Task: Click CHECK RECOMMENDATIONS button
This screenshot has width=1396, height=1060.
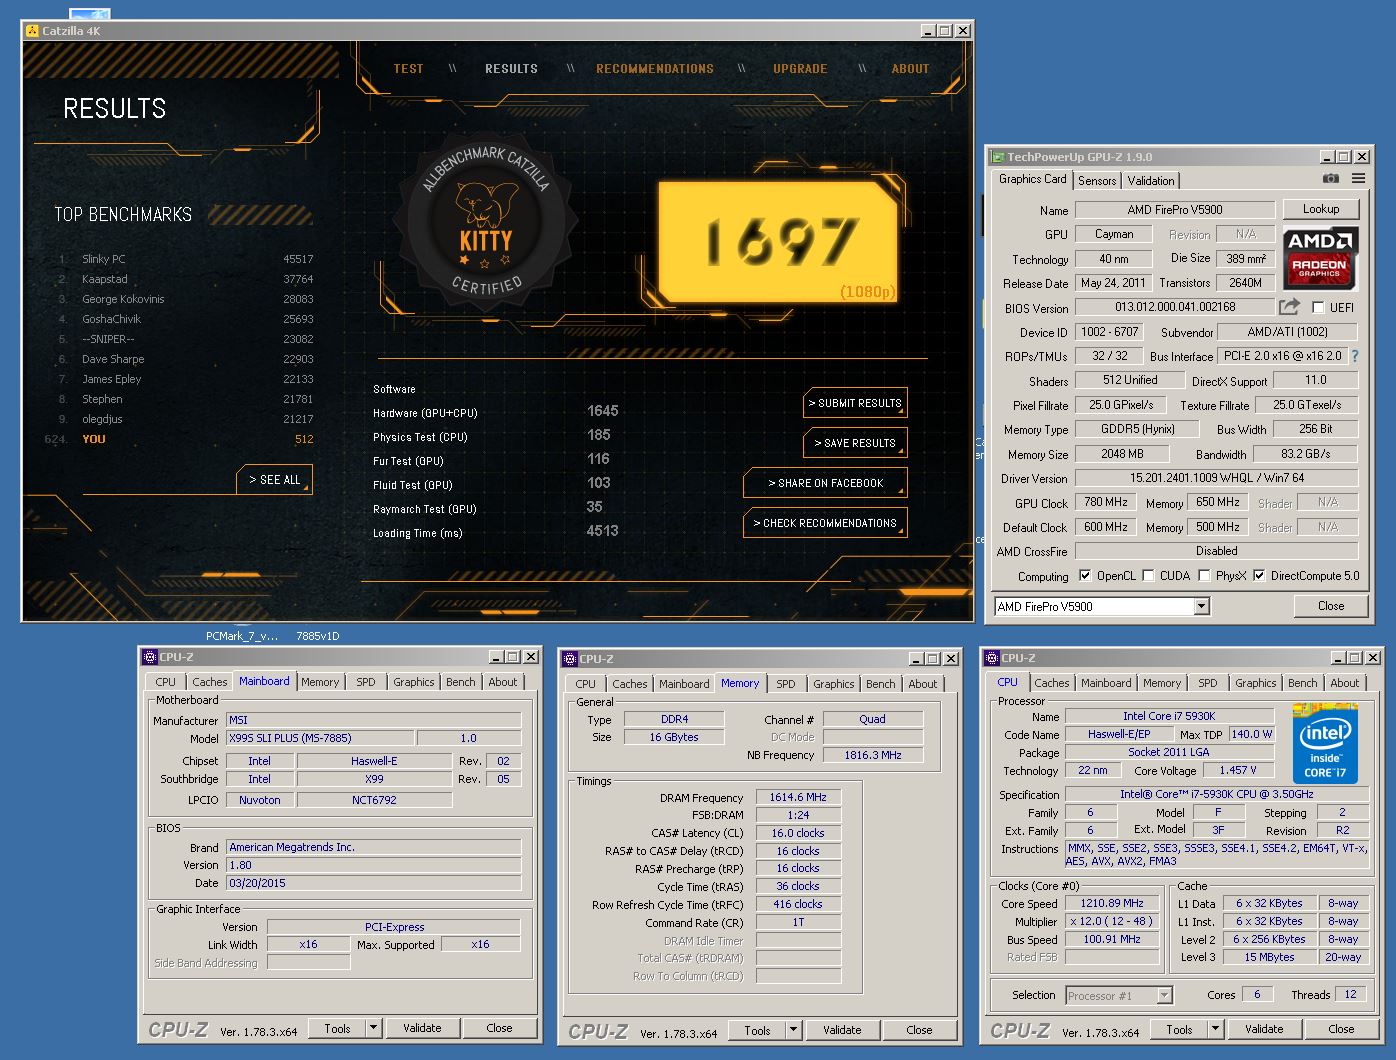Action: click(x=825, y=523)
